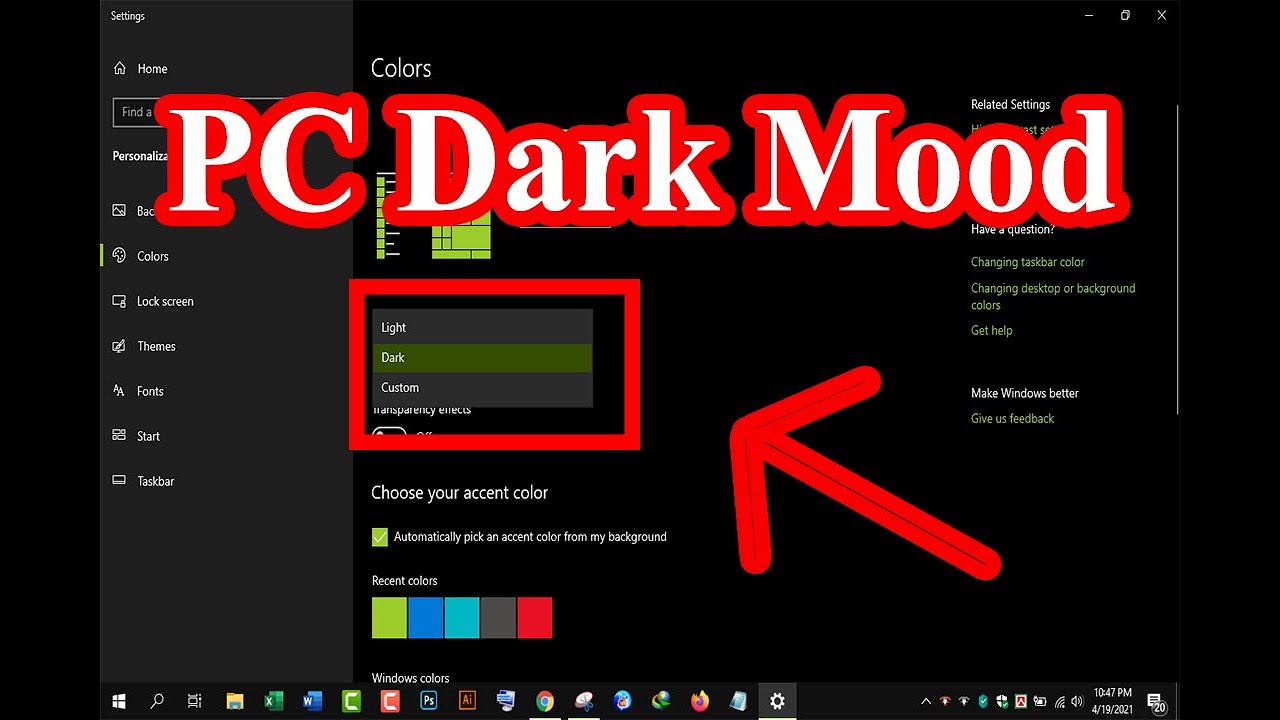Show hidden system tray icons
1280x720 pixels.
pos(925,701)
